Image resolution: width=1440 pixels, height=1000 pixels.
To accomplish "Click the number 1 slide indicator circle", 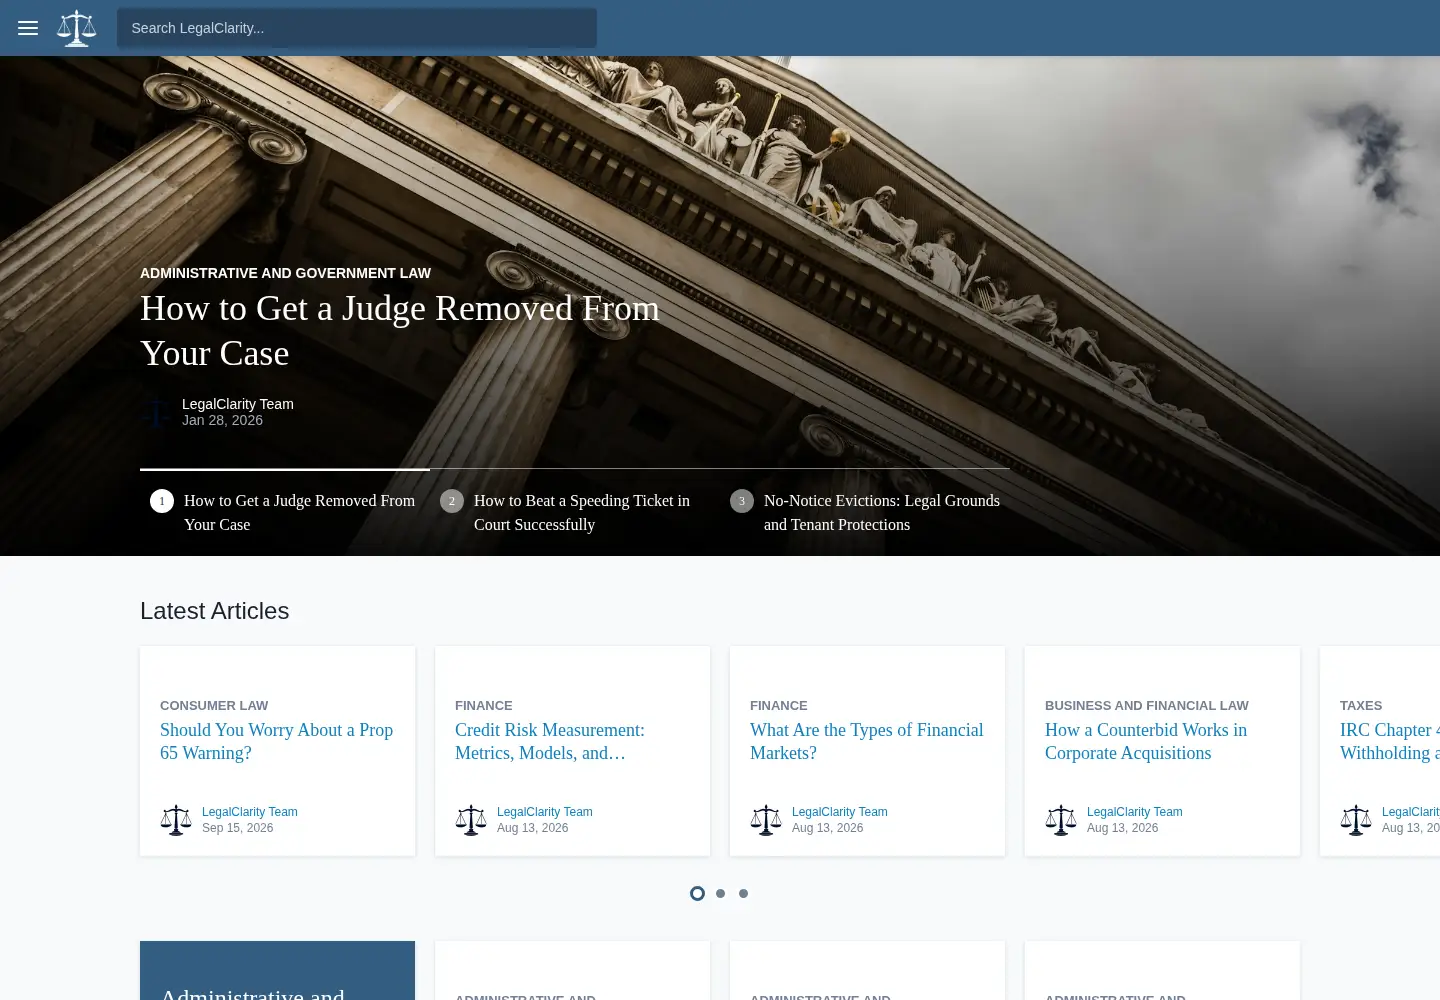I will pyautogui.click(x=162, y=501).
